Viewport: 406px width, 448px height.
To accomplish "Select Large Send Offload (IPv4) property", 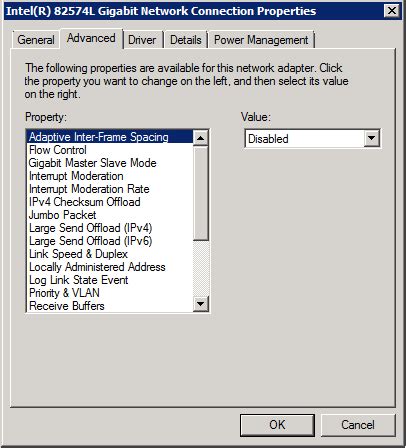I will pyautogui.click(x=109, y=228).
